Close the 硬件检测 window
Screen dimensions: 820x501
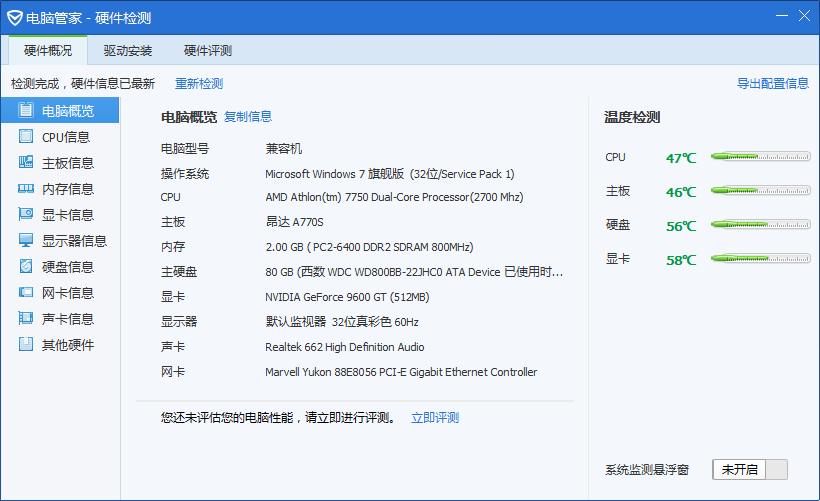(804, 16)
